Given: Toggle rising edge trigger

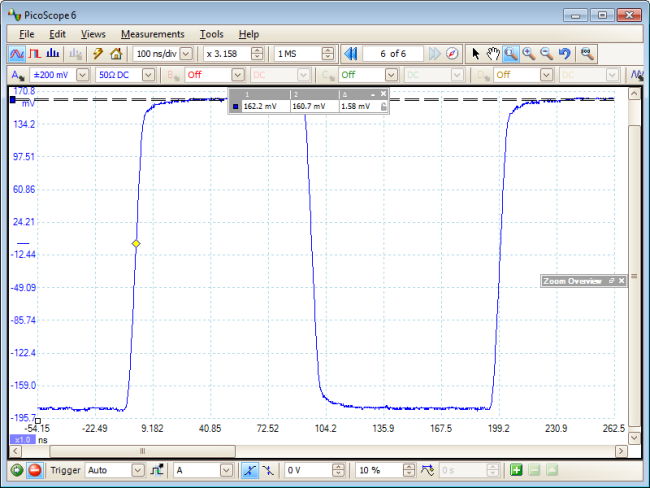Looking at the screenshot, I should 248,470.
